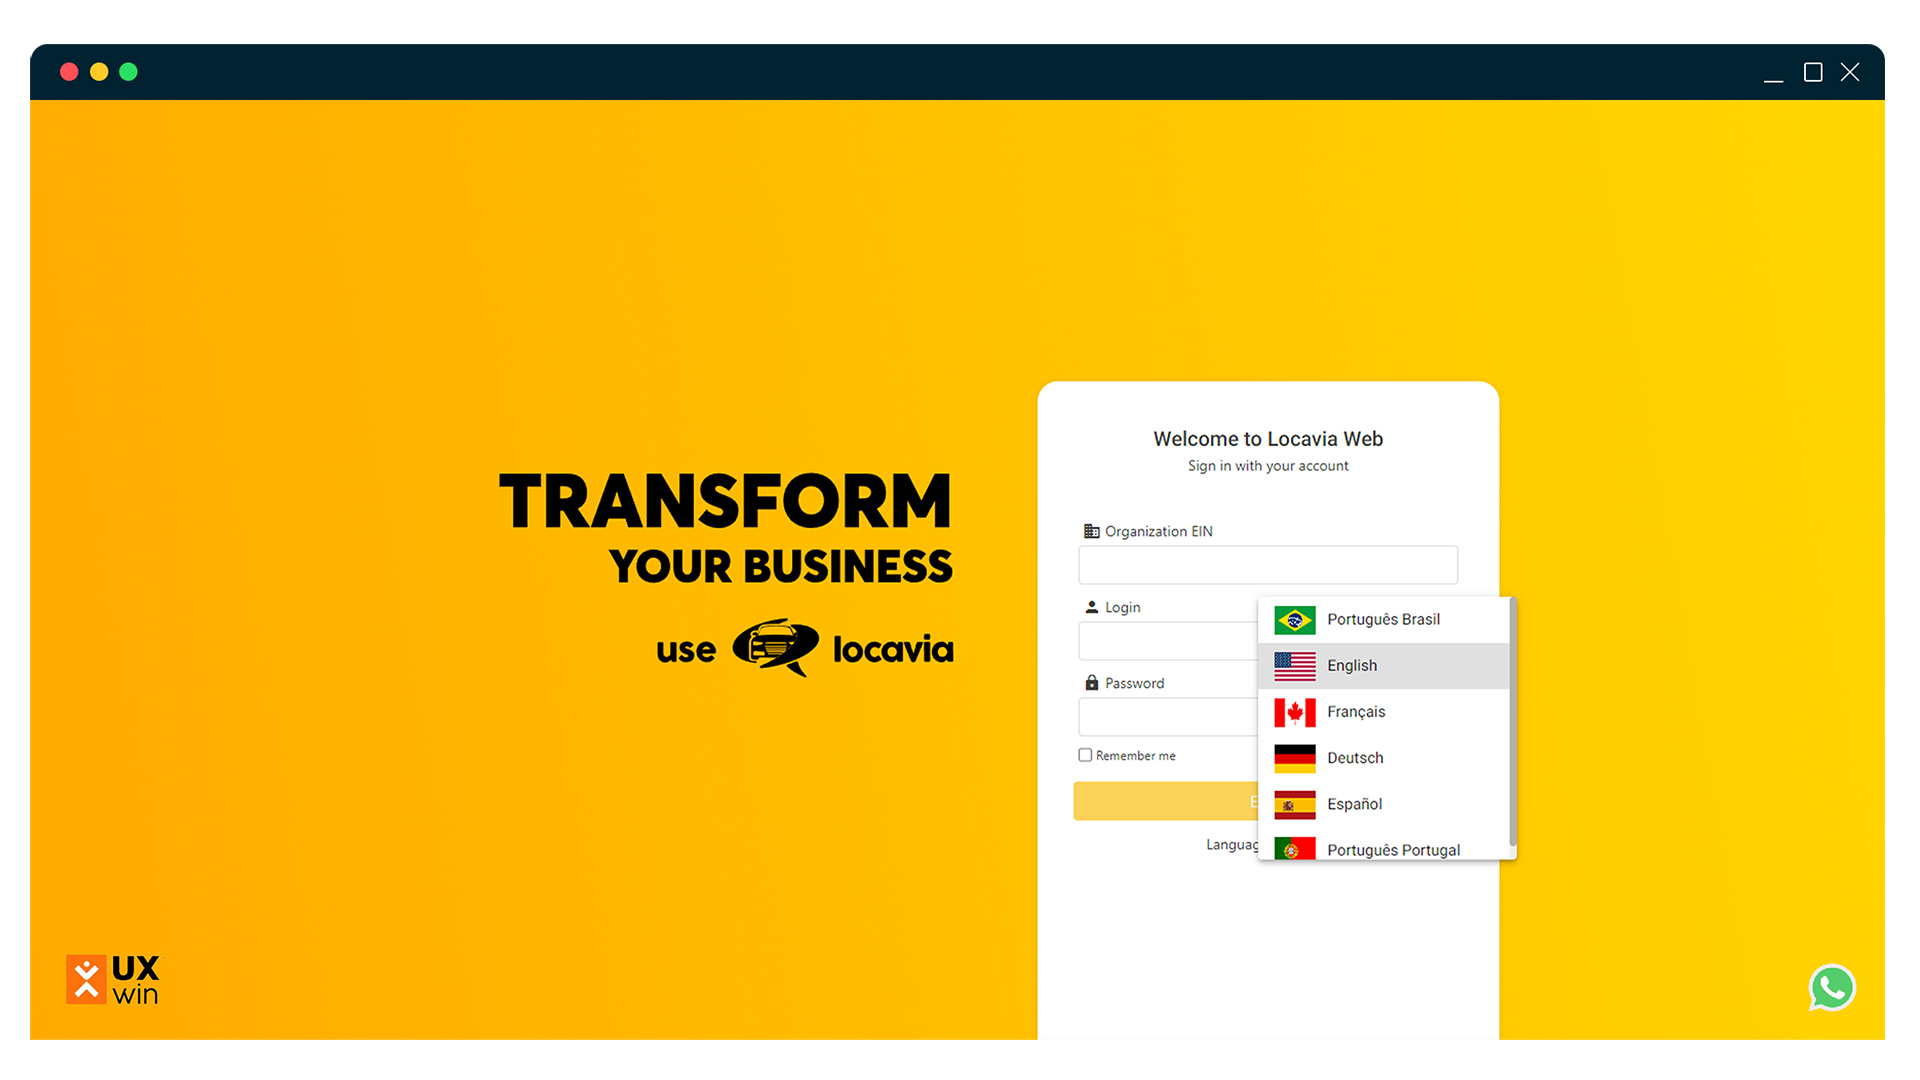Click the Login person icon

pyautogui.click(x=1091, y=607)
